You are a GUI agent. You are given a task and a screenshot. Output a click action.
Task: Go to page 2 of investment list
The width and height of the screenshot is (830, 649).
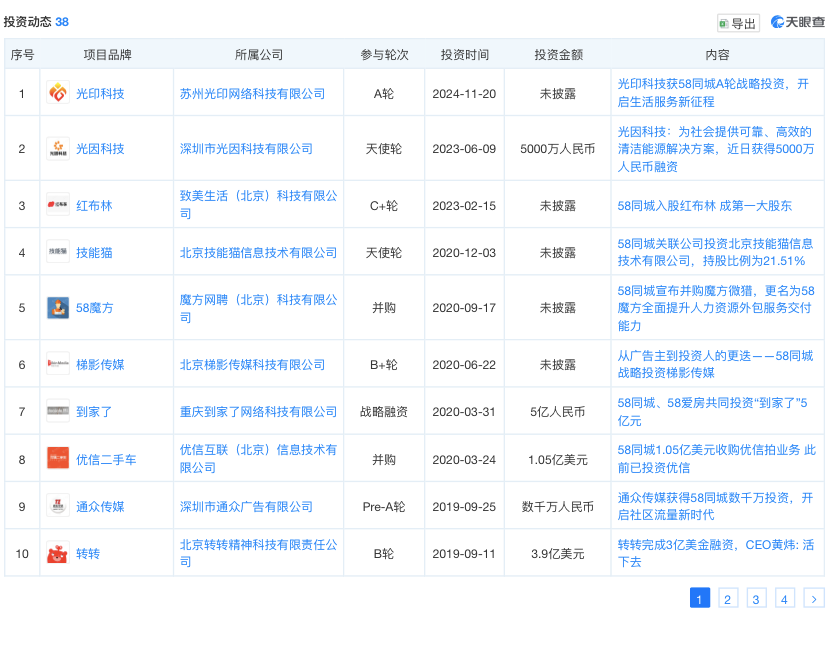728,598
